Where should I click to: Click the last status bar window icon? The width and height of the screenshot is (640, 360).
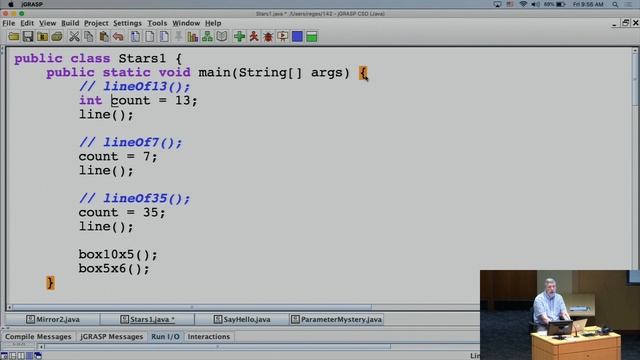(38, 356)
